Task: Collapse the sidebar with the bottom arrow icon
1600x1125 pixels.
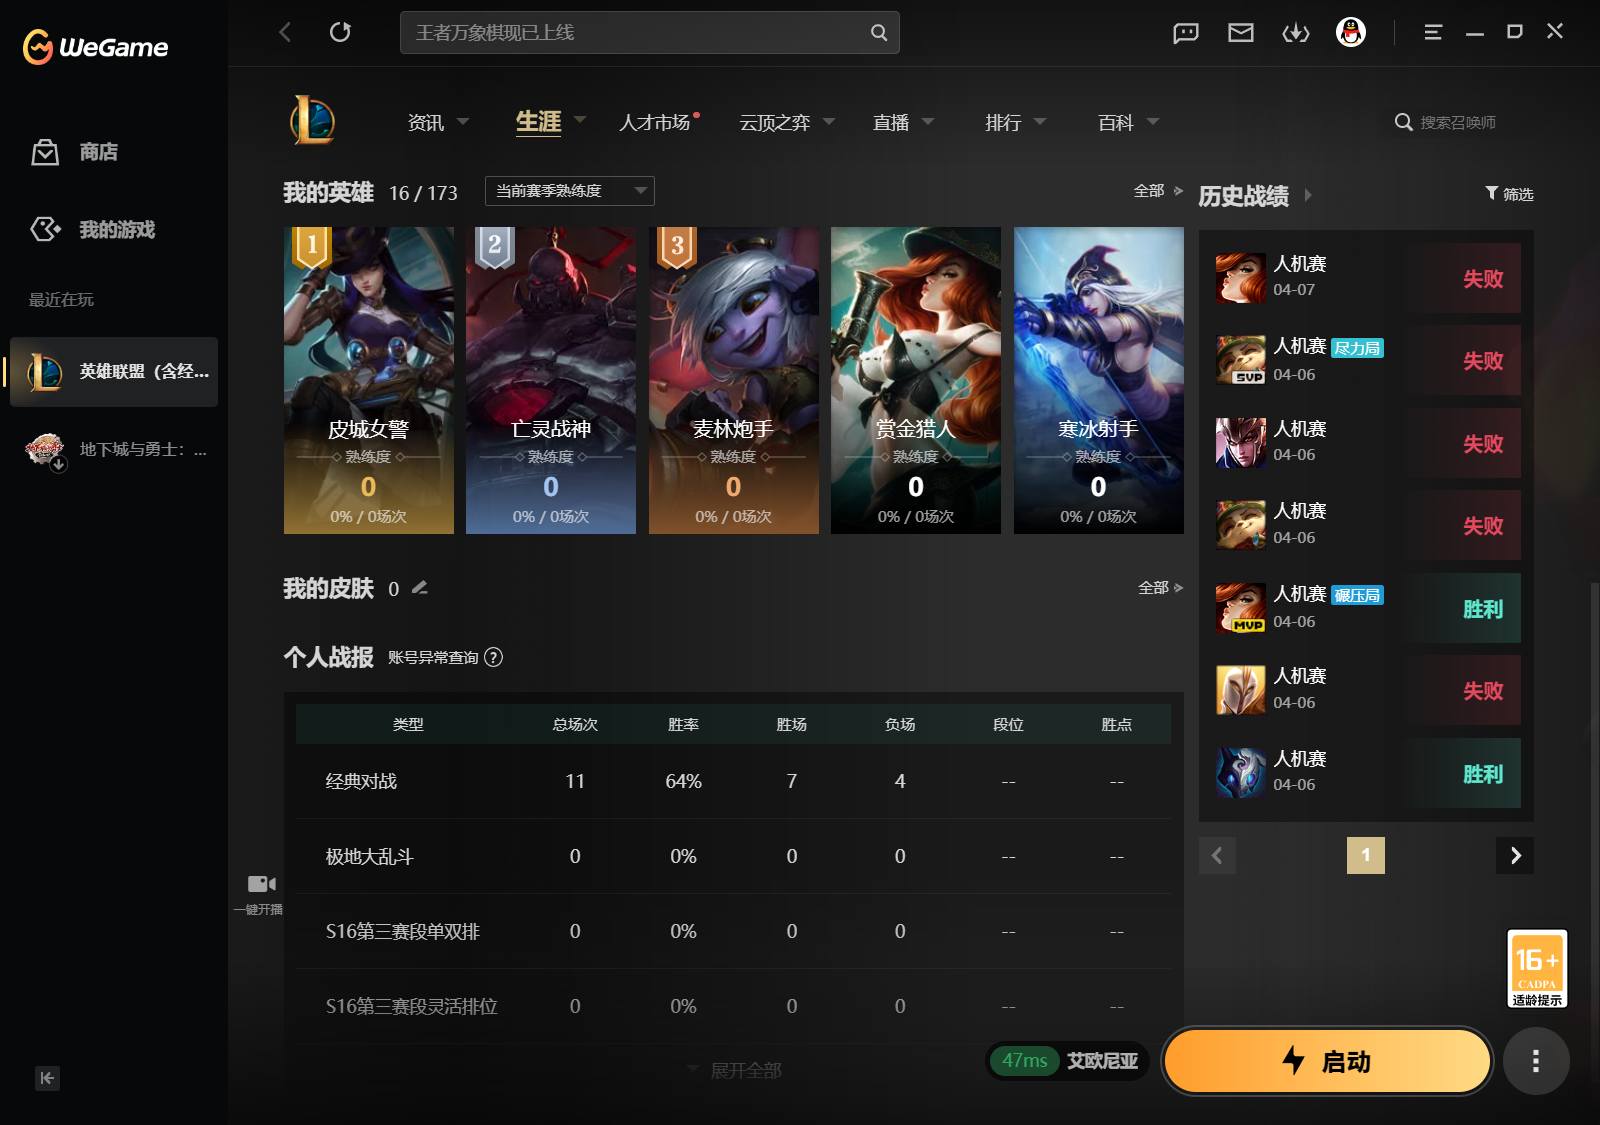Action: tap(47, 1078)
